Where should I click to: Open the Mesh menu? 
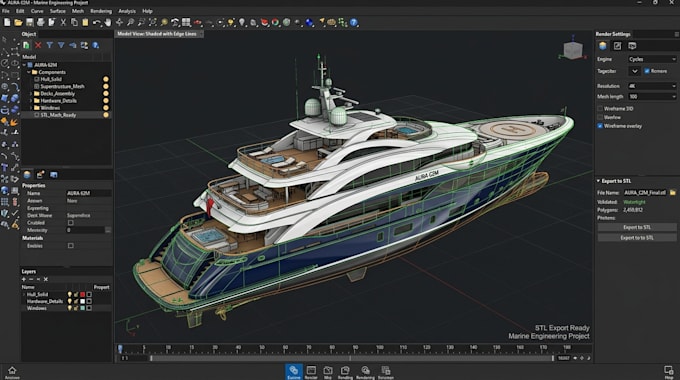click(78, 11)
